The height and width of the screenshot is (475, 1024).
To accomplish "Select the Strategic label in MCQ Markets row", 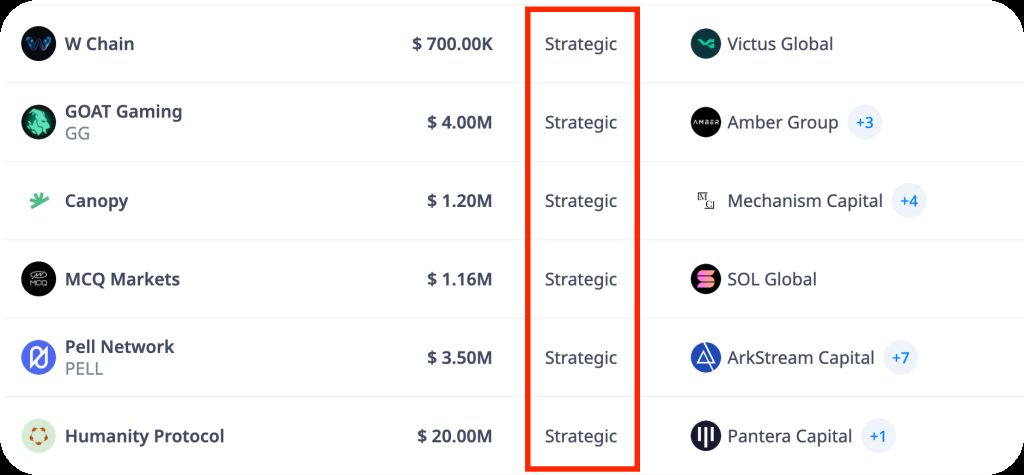I will 581,279.
